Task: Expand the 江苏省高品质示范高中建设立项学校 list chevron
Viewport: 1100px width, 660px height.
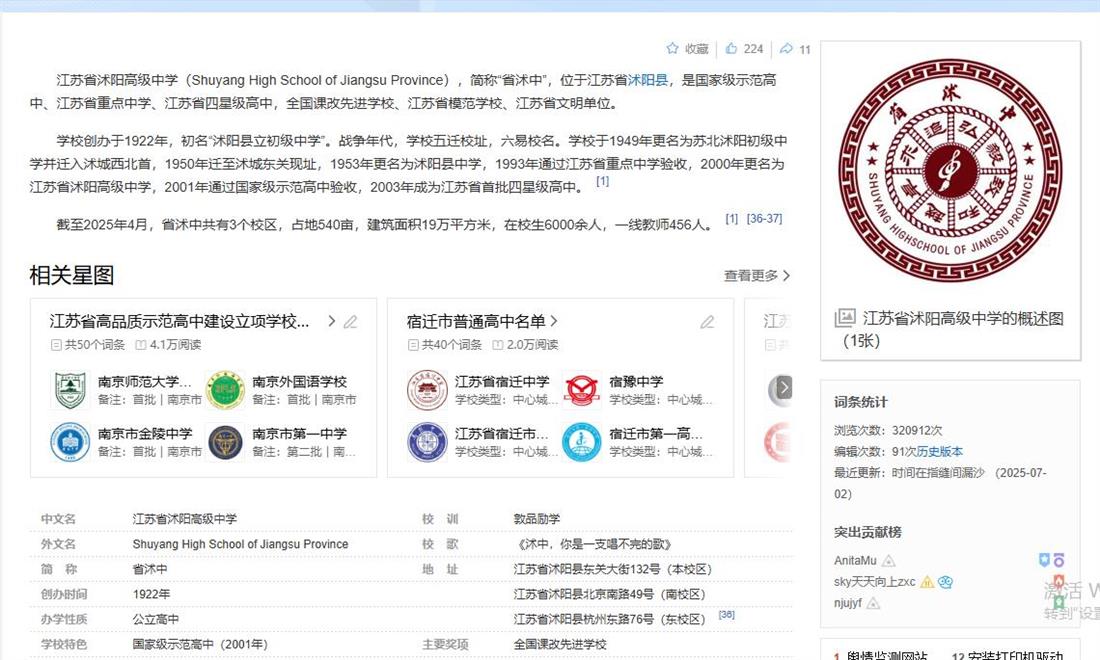Action: tap(332, 321)
